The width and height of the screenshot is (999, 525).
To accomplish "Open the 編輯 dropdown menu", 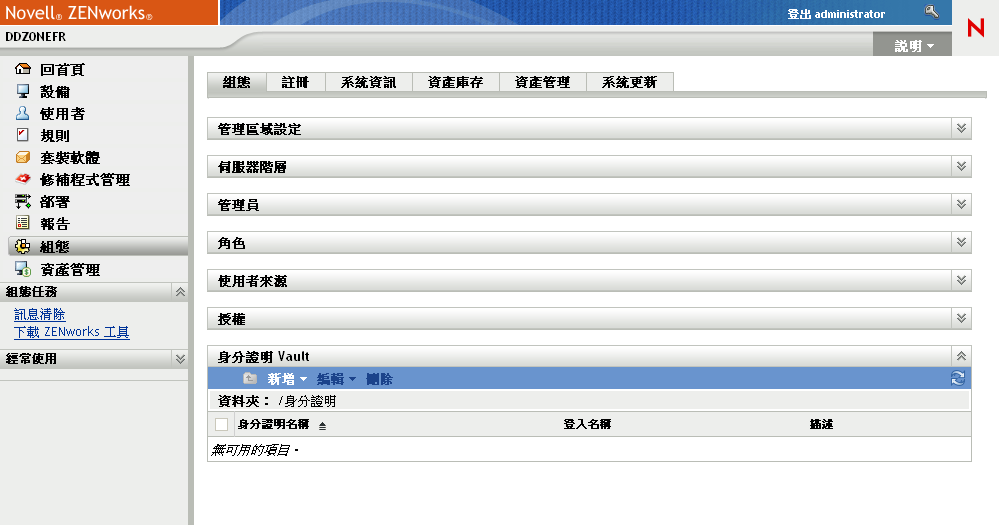I will (336, 379).
